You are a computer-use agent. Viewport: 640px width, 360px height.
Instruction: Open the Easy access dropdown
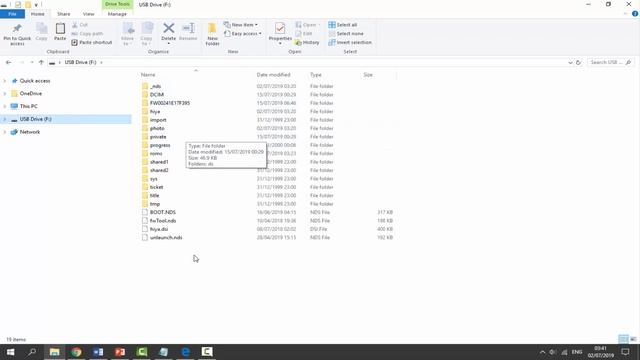tap(243, 33)
